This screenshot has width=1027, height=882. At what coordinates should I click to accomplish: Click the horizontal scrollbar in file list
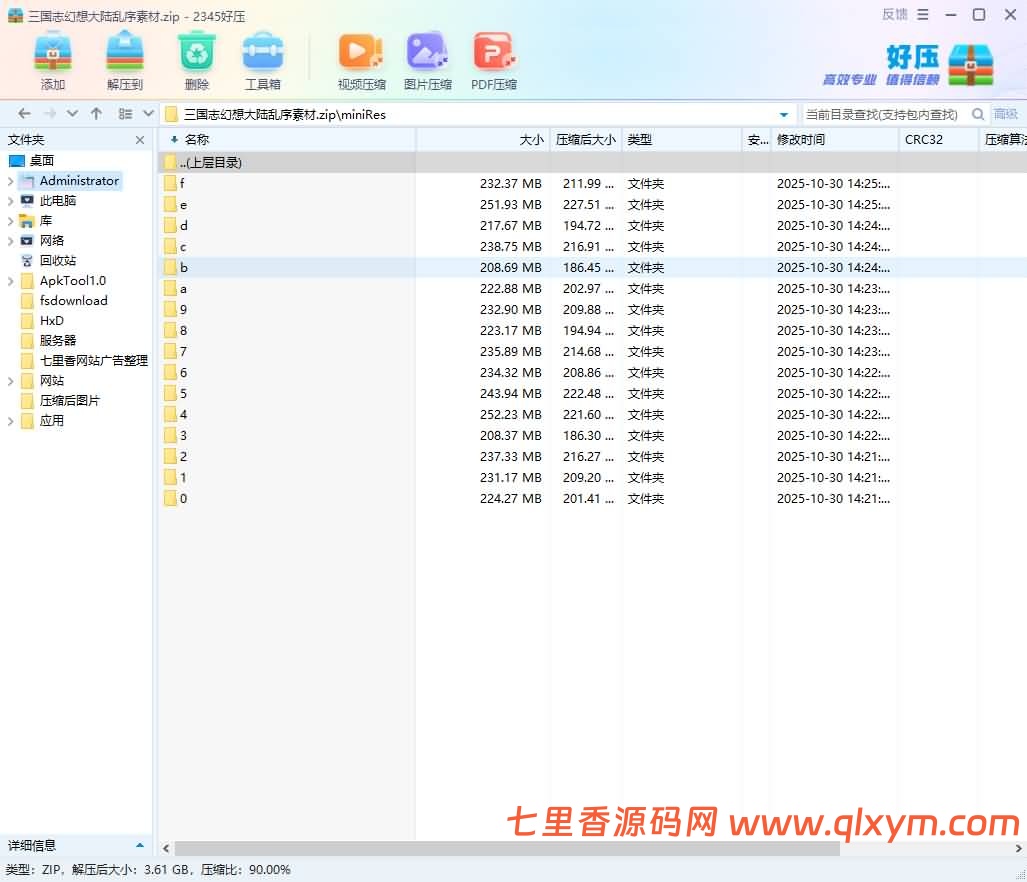(500, 848)
